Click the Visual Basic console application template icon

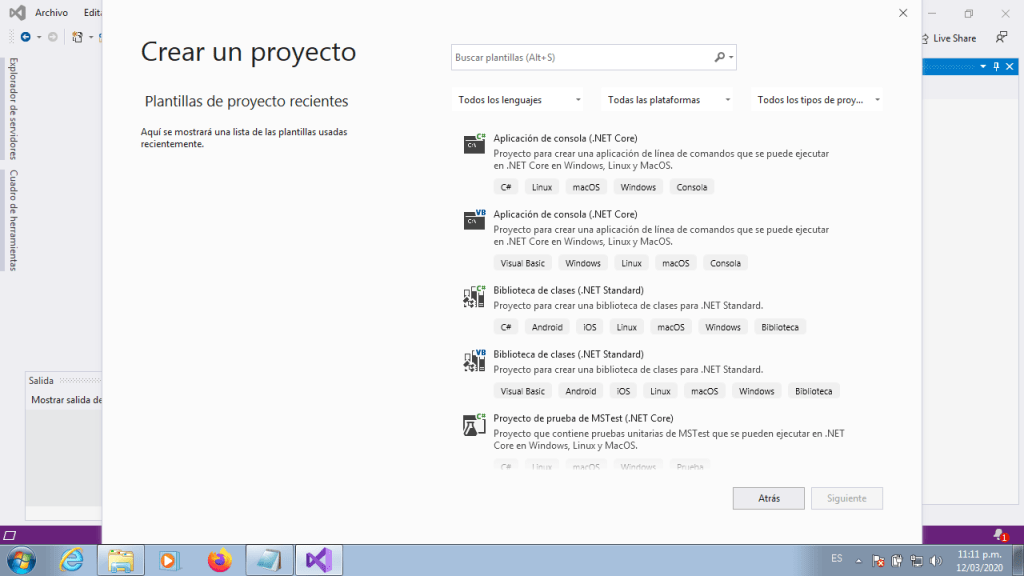pyautogui.click(x=474, y=220)
